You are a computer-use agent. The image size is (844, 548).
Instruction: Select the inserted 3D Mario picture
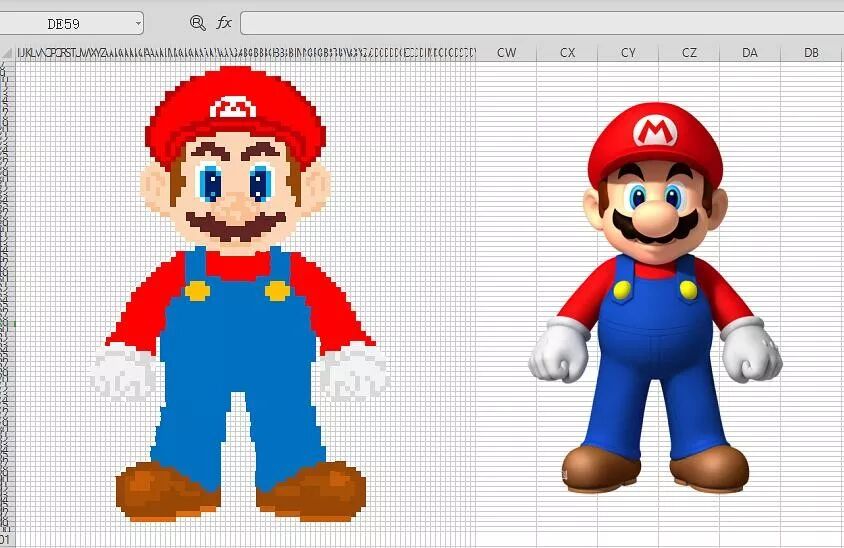(655, 298)
